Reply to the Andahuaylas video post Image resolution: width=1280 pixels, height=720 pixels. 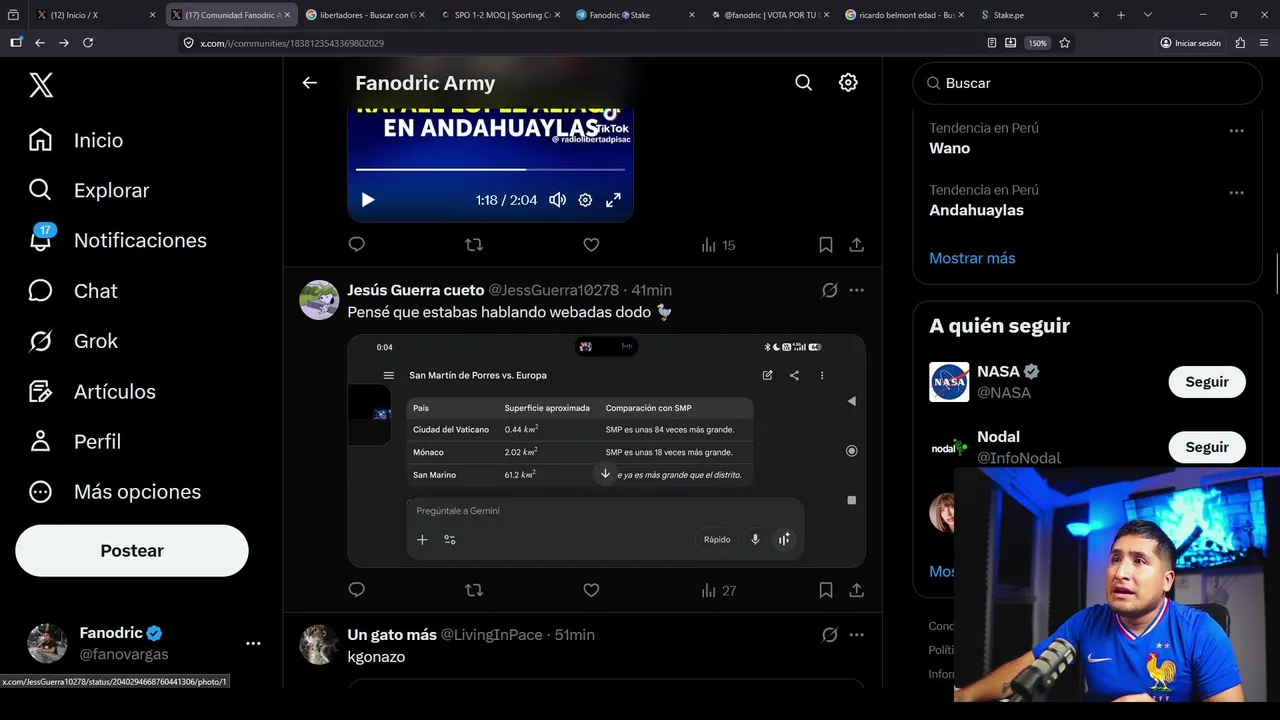[357, 245]
